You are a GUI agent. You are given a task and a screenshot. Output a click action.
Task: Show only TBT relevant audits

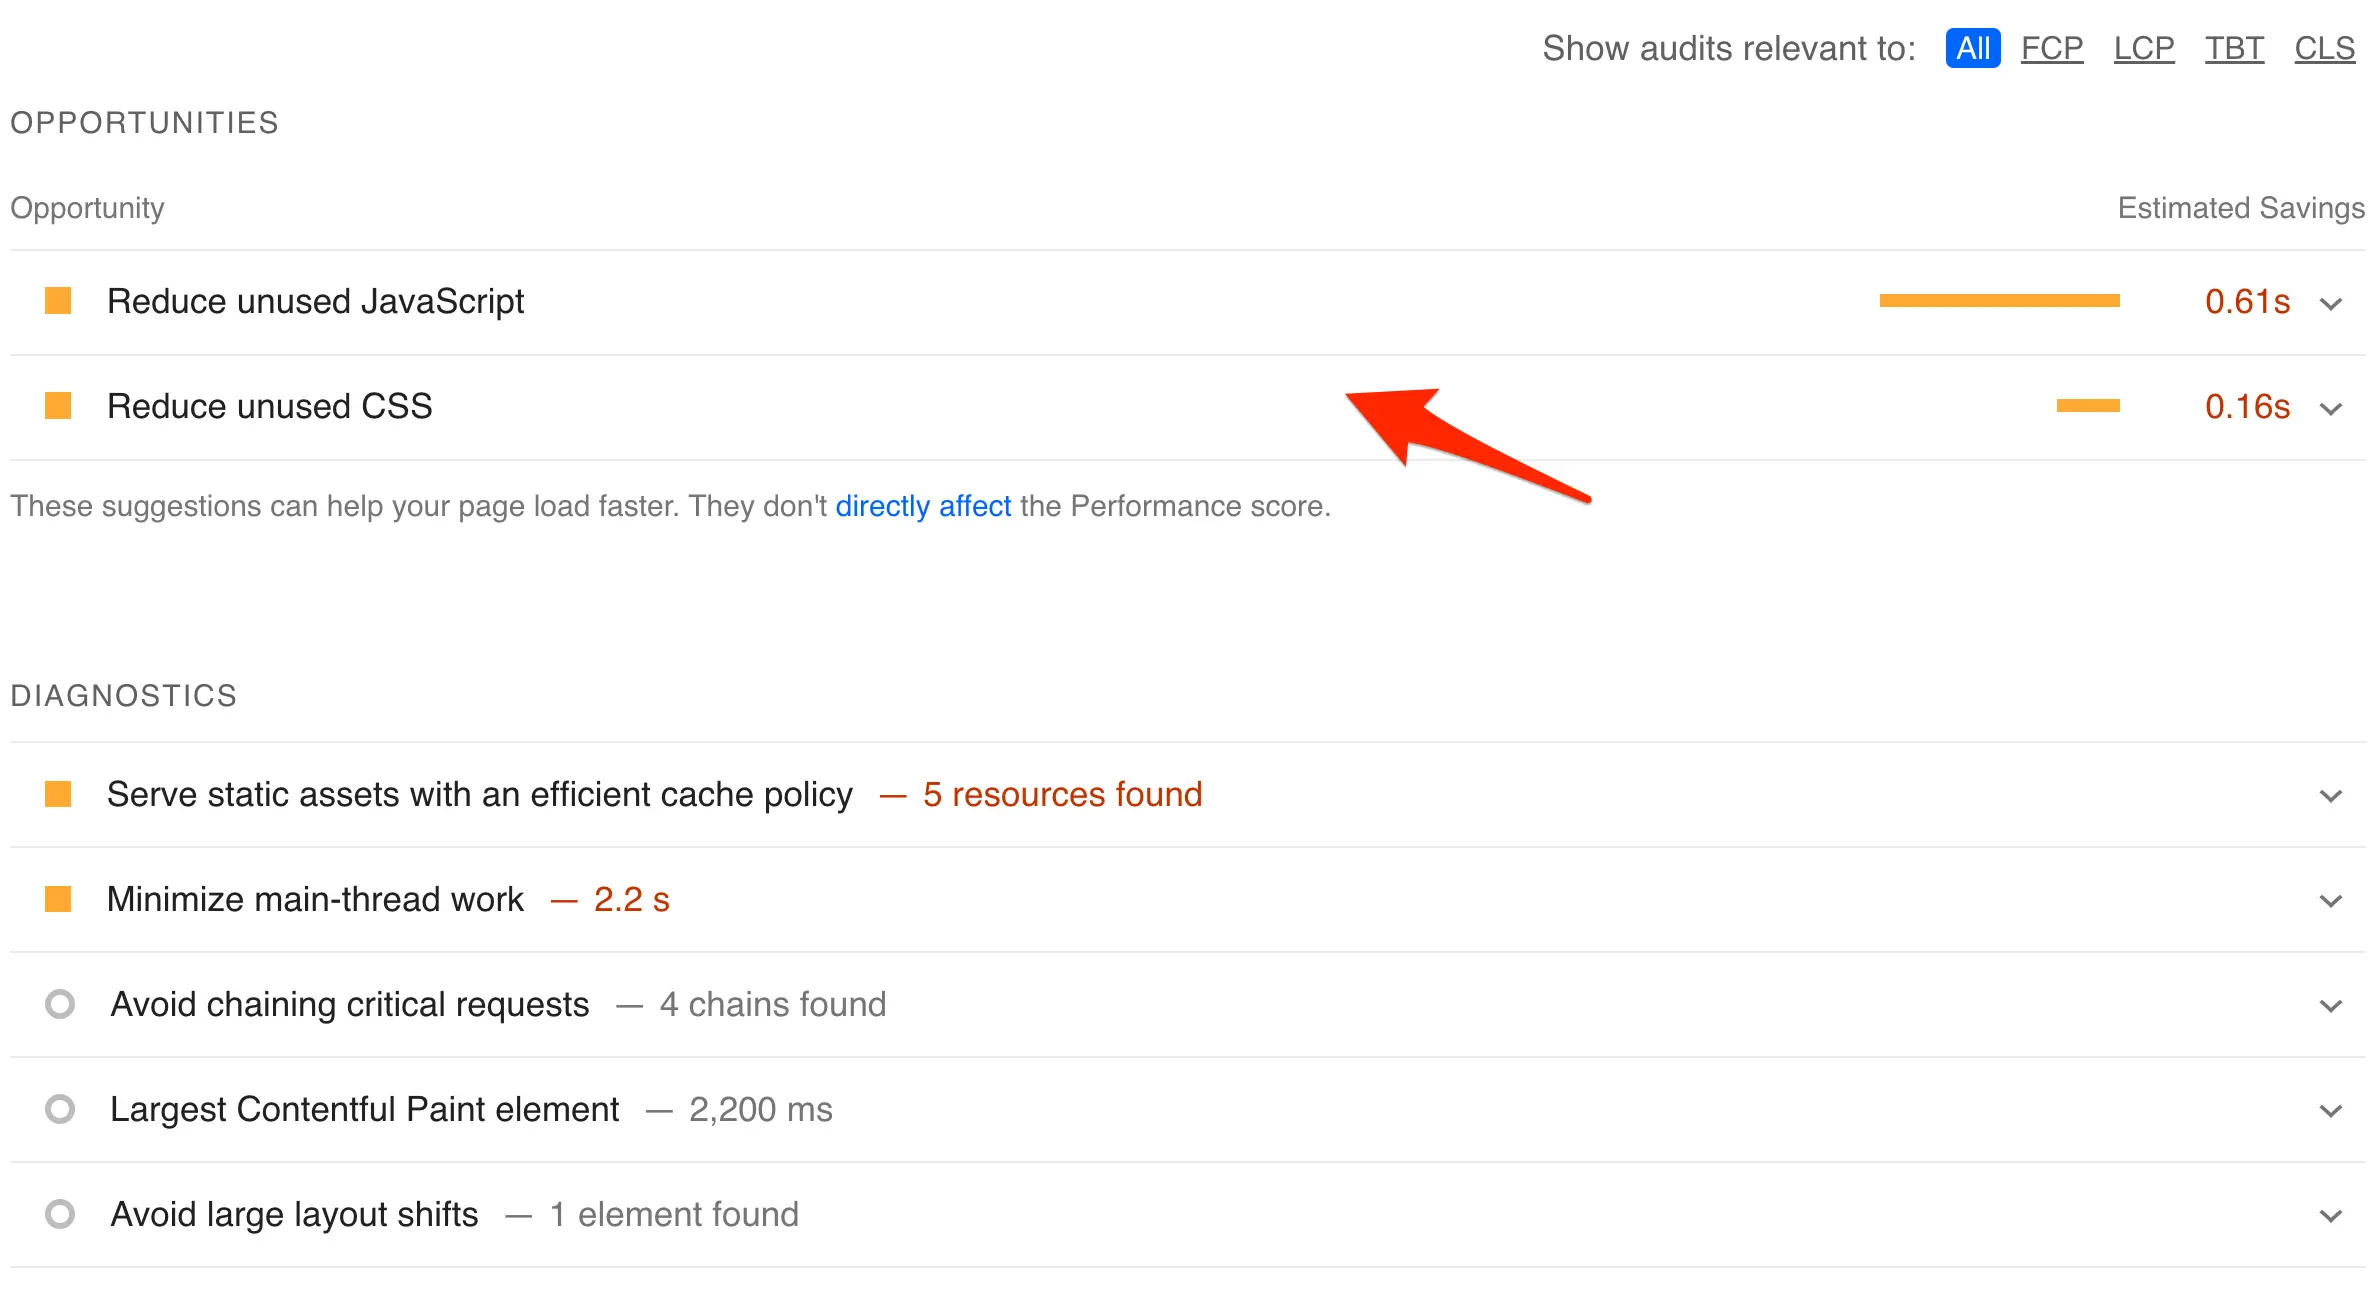2234,48
